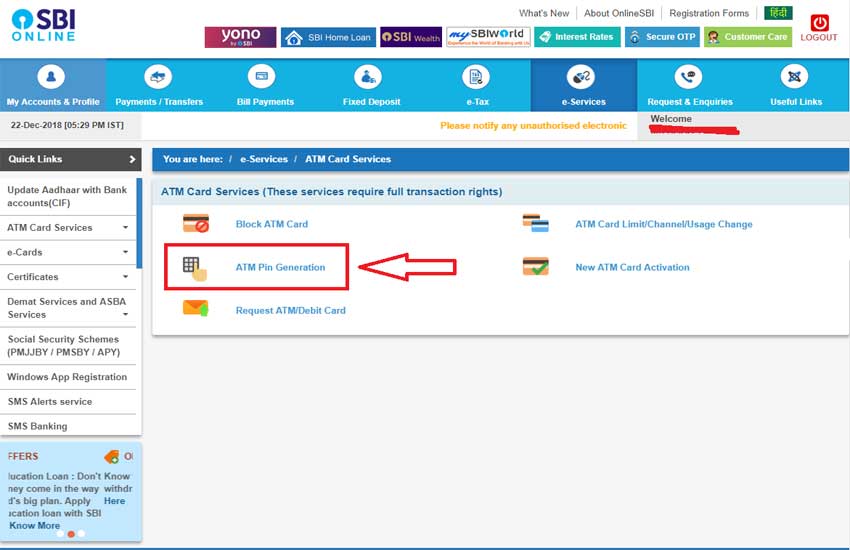Click the New ATM Card Activation icon
850x550 pixels.
pyautogui.click(x=536, y=266)
